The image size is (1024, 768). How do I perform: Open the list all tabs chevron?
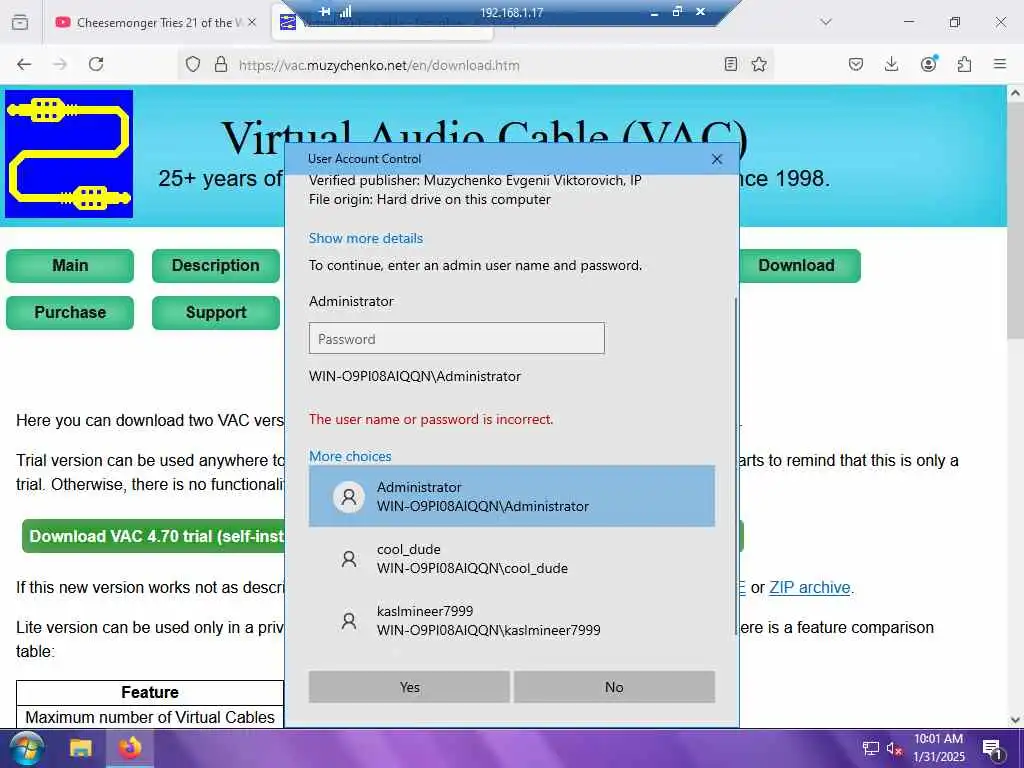click(826, 22)
